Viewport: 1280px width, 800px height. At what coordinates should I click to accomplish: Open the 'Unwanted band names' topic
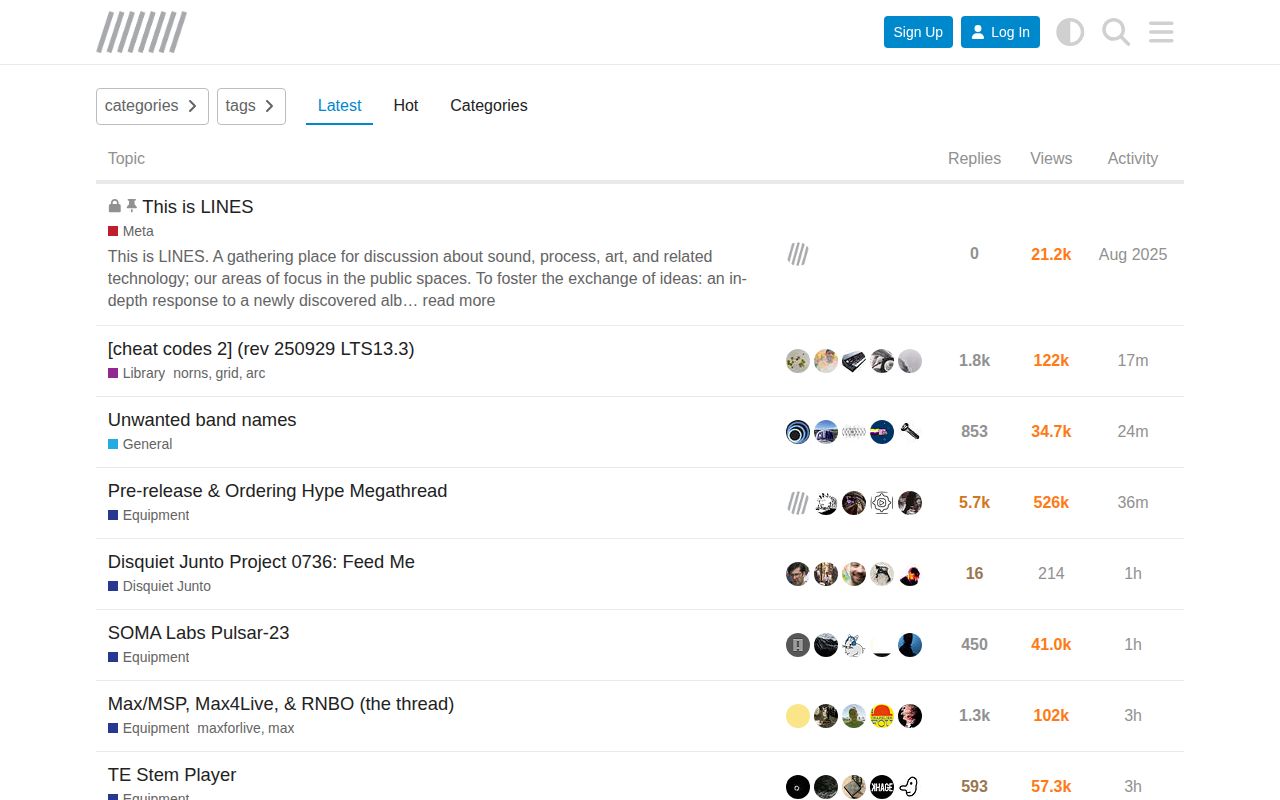pyautogui.click(x=202, y=420)
